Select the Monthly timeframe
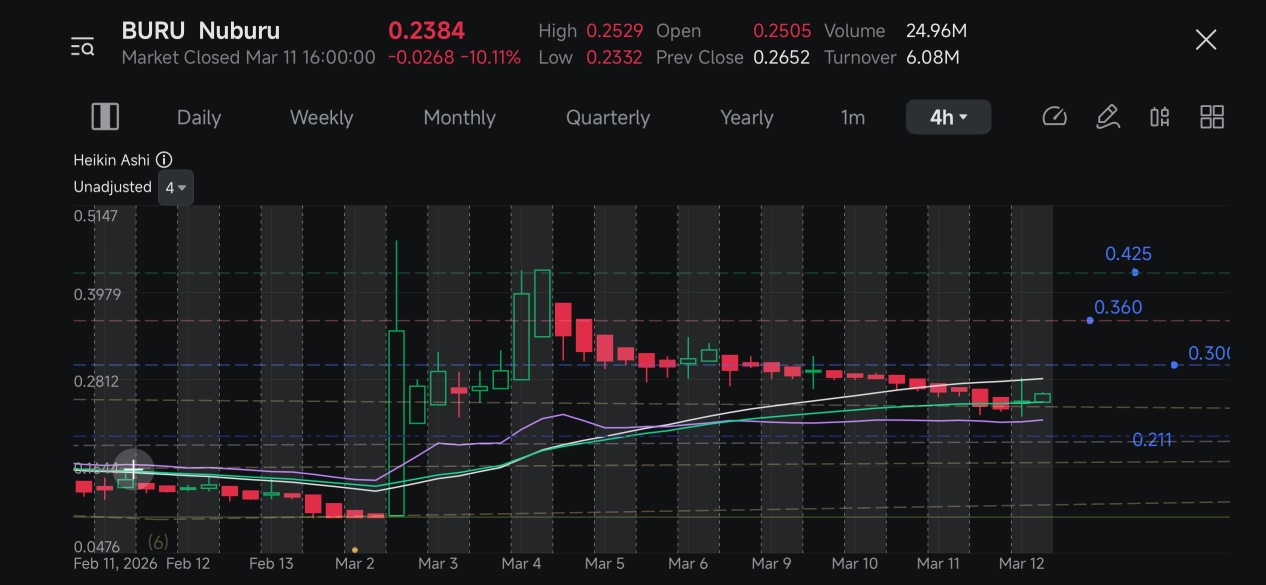This screenshot has height=585, width=1266. [x=459, y=117]
